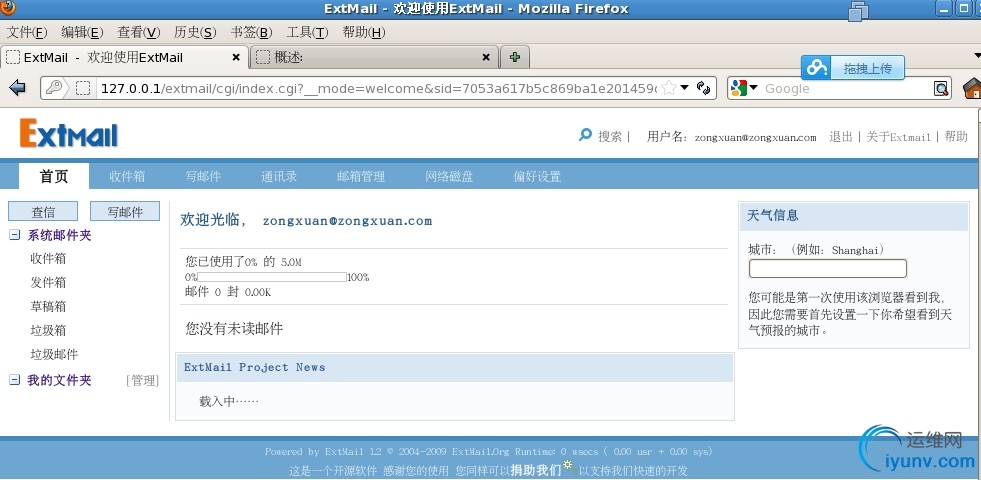The height and width of the screenshot is (480, 981).
Task: Click the browser back arrow button
Action: (17, 88)
